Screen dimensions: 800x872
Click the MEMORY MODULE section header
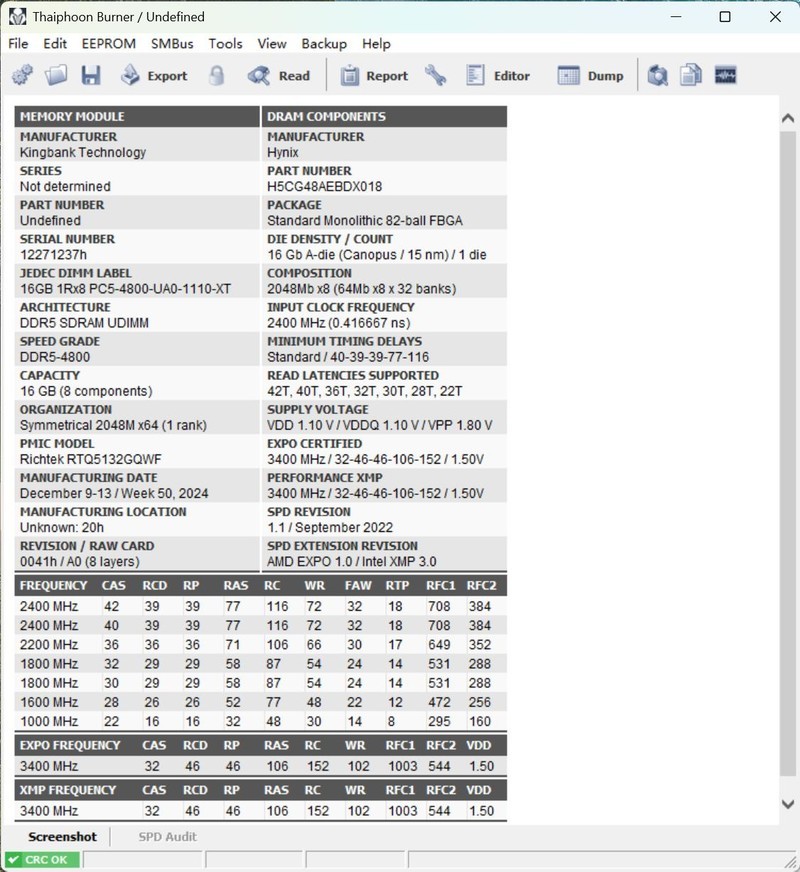coord(137,116)
